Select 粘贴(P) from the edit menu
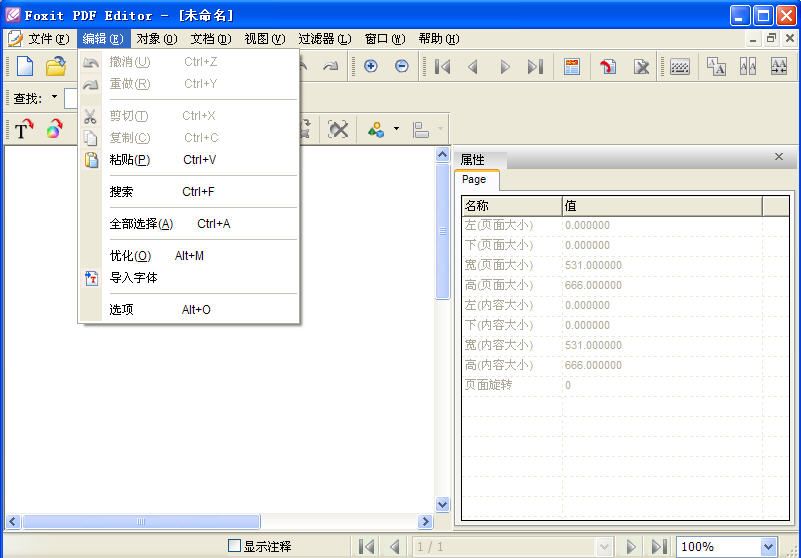This screenshot has width=801, height=558. [x=189, y=160]
